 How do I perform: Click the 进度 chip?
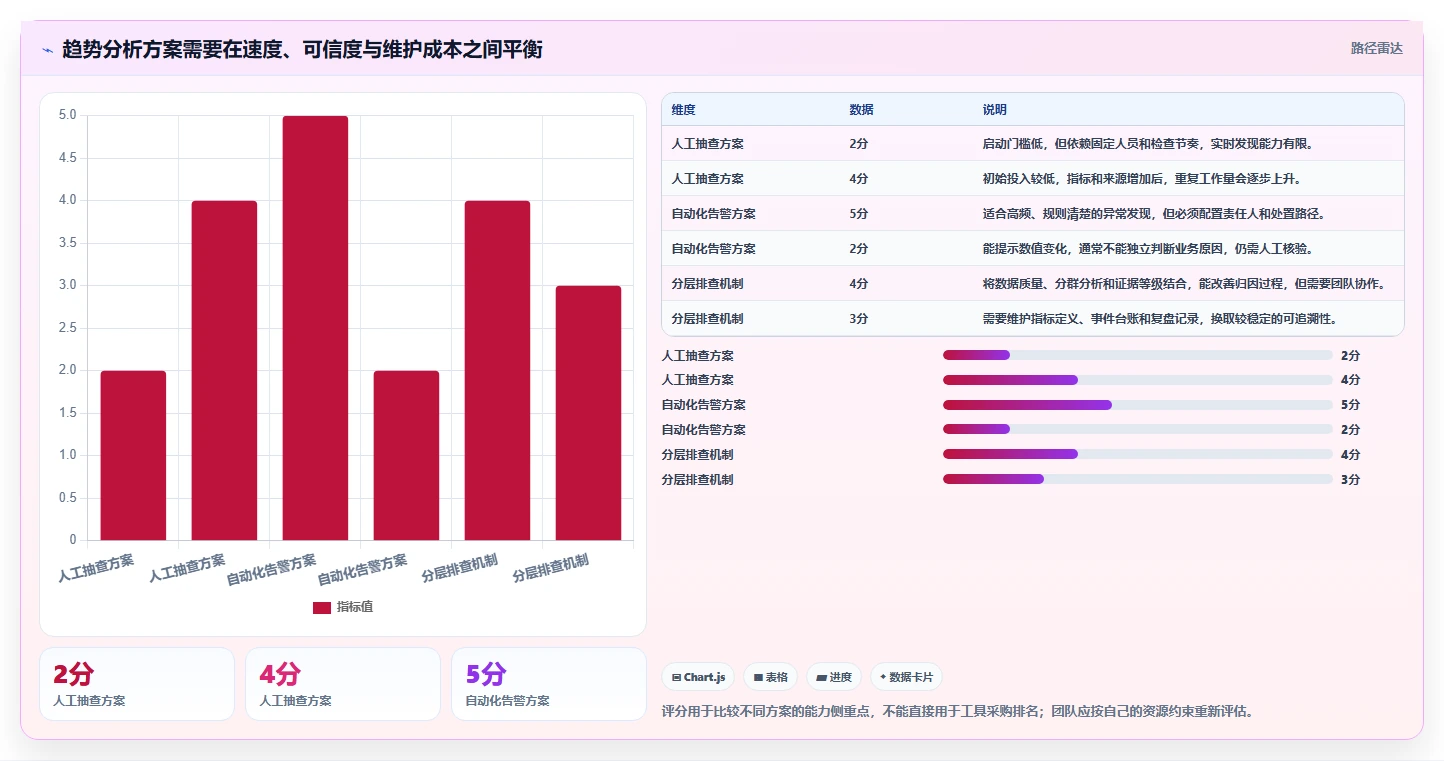tap(834, 677)
